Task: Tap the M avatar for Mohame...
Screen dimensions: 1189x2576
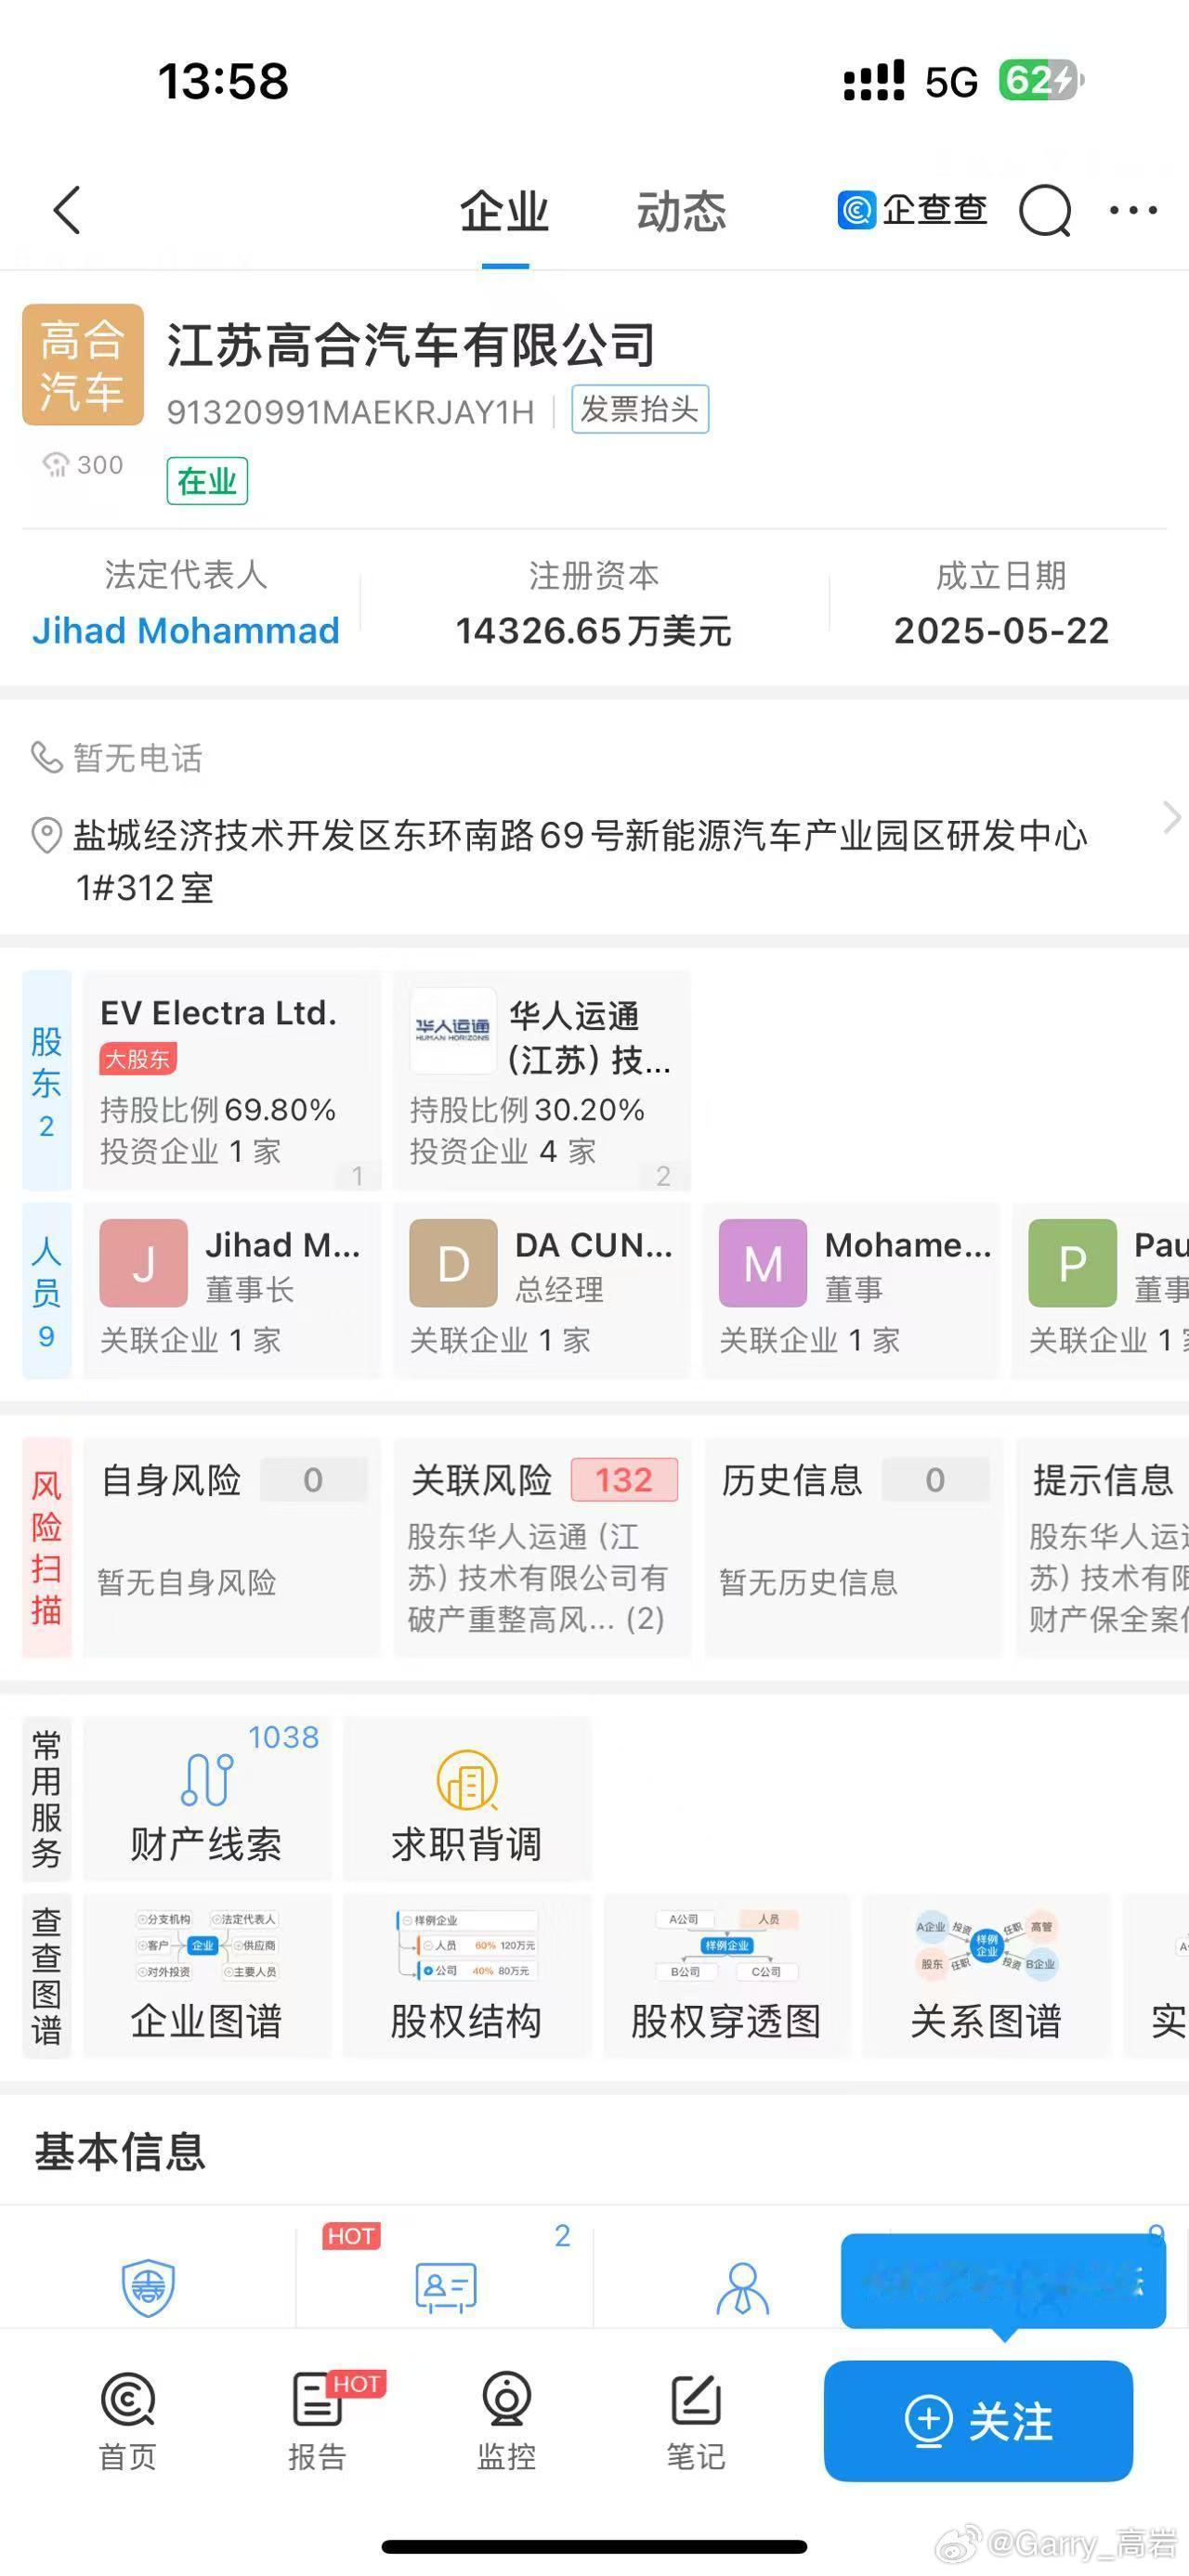Action: point(763,1263)
